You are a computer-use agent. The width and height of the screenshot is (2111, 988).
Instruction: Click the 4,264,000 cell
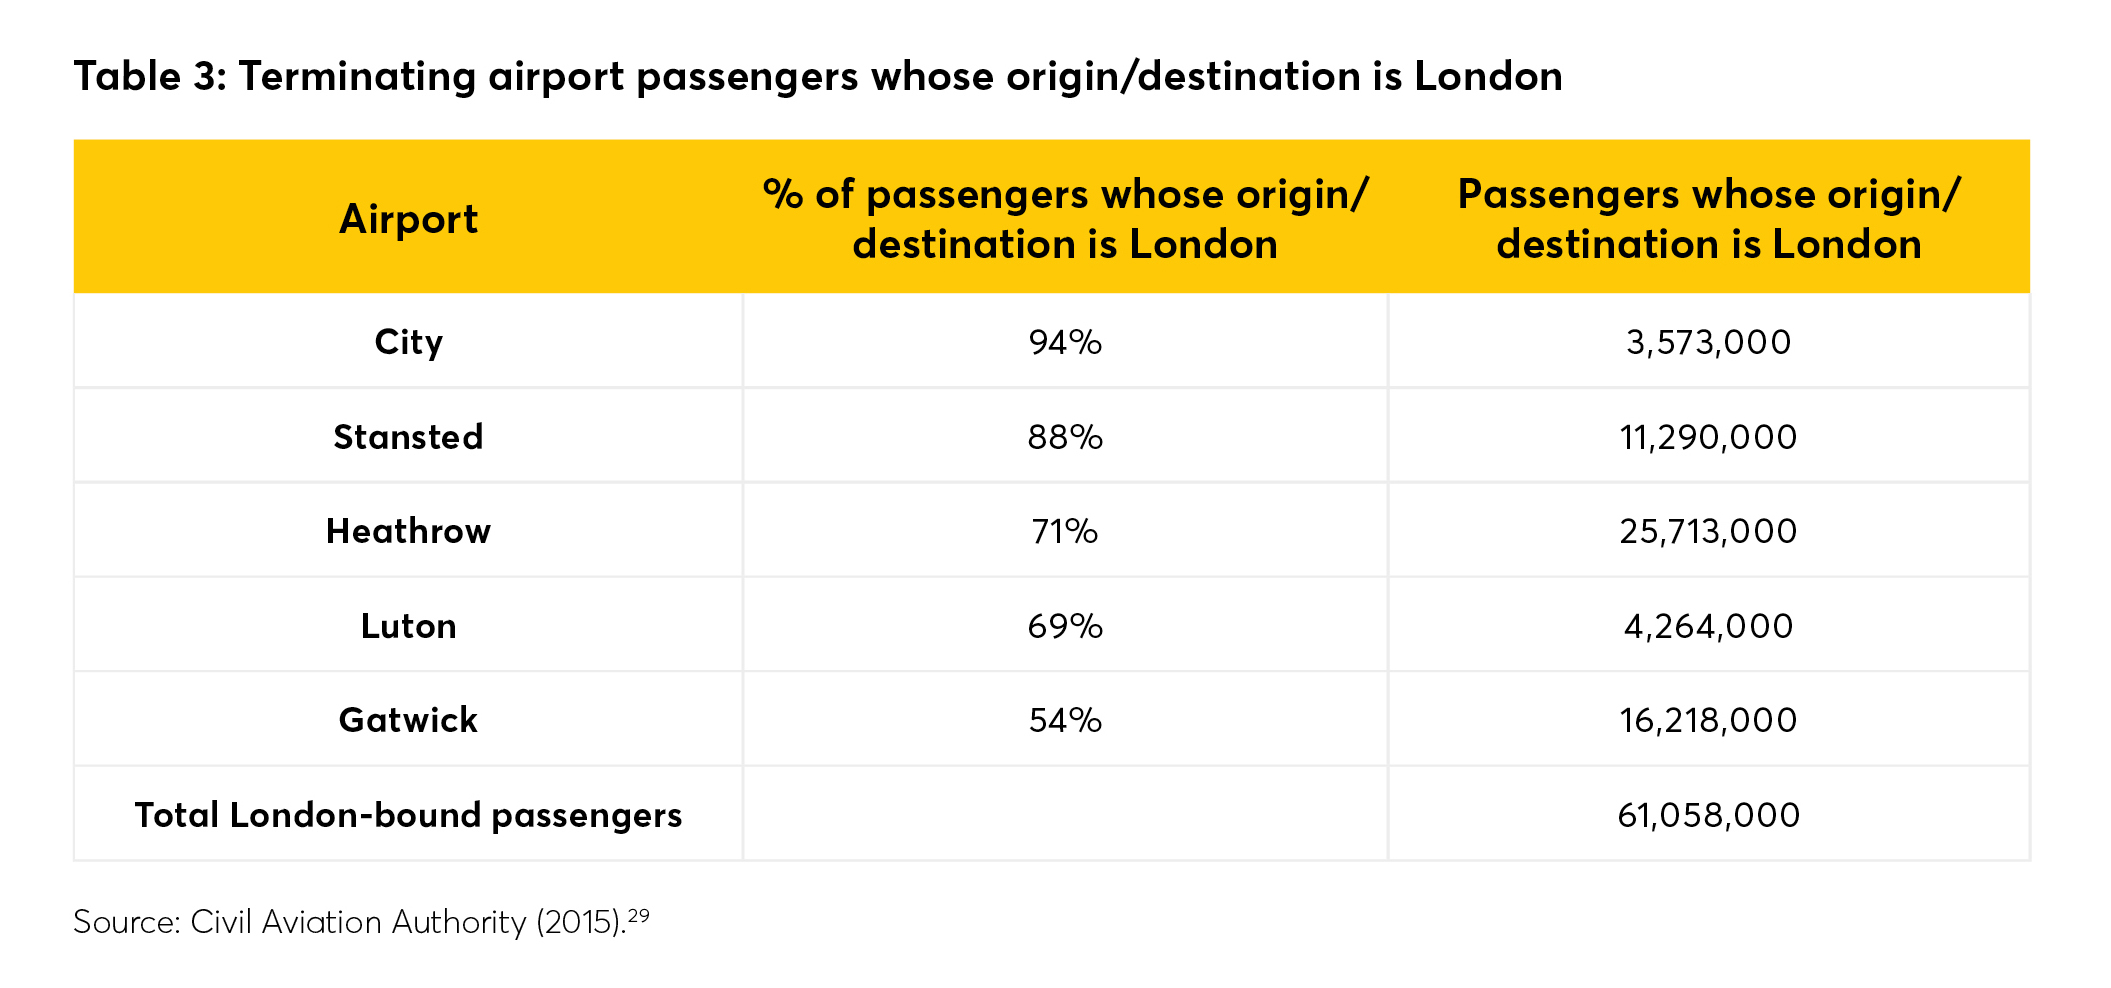(x=1708, y=626)
